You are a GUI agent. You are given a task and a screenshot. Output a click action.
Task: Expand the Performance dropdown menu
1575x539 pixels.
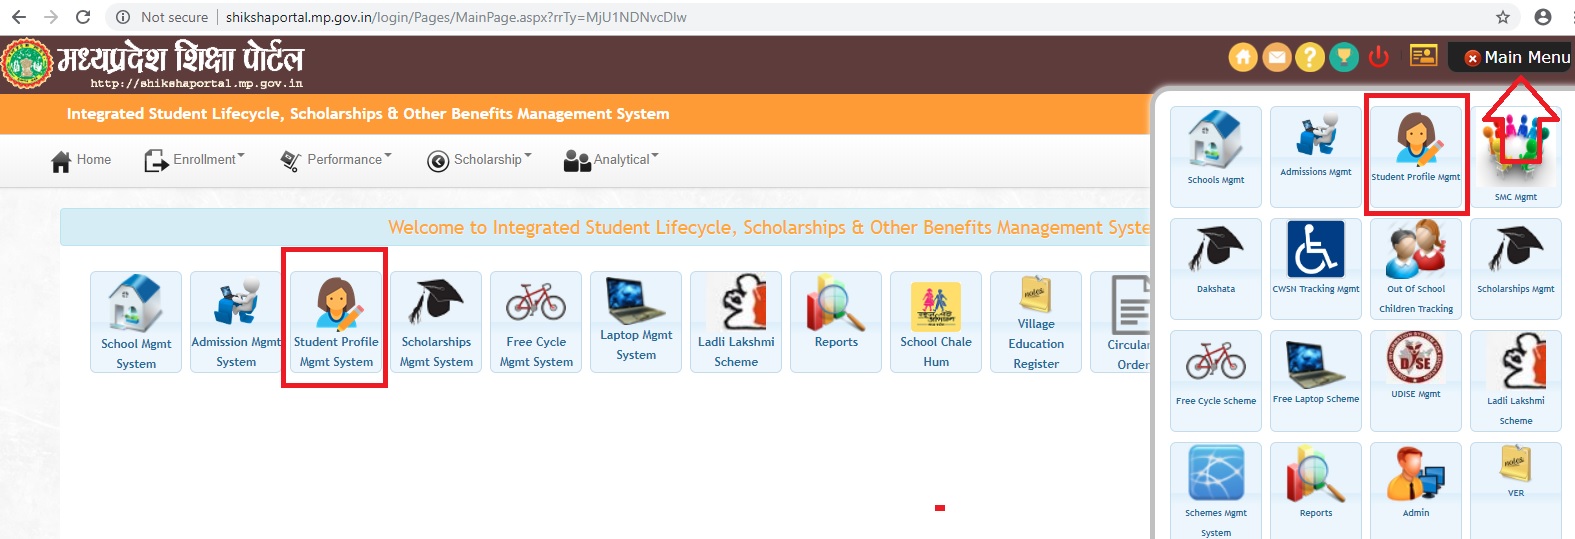click(x=336, y=160)
